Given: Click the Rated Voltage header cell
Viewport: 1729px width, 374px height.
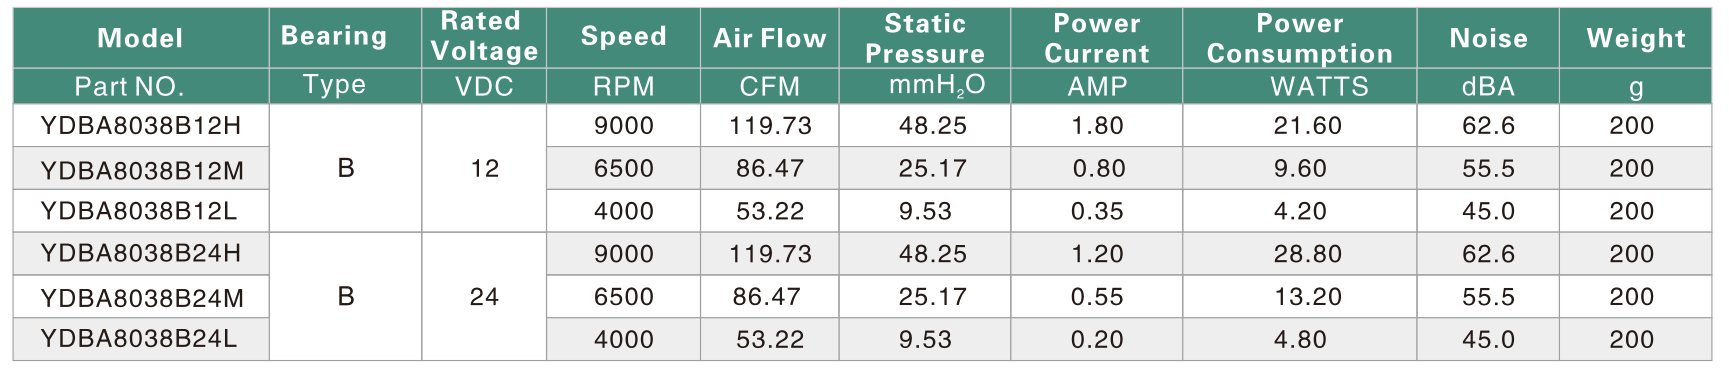Looking at the screenshot, I should click(x=484, y=38).
